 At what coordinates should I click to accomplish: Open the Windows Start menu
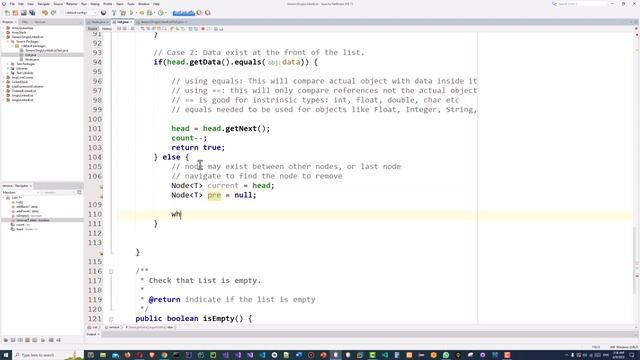click(6, 355)
